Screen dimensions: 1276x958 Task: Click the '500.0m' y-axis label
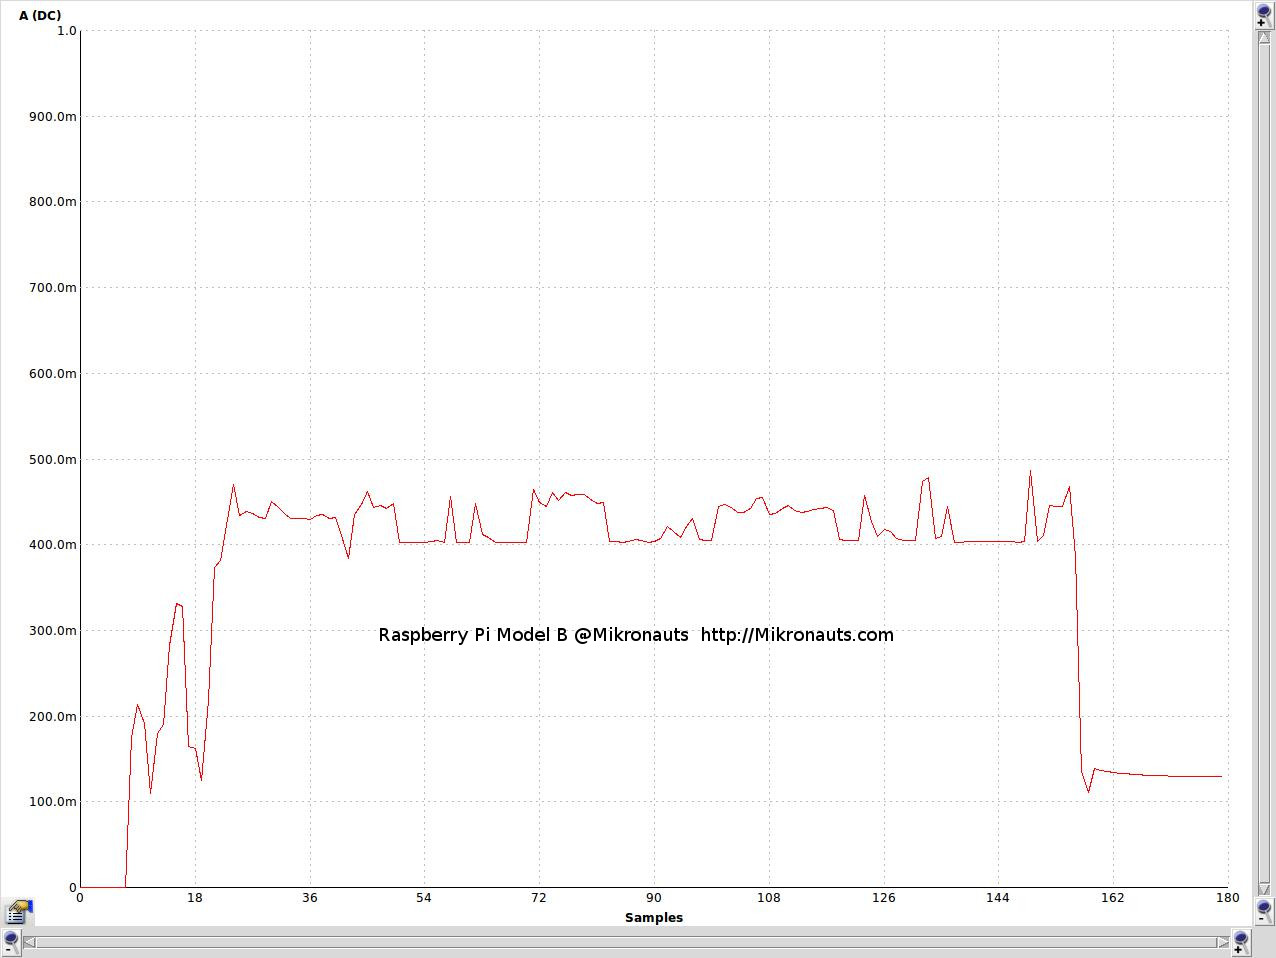[x=53, y=460]
